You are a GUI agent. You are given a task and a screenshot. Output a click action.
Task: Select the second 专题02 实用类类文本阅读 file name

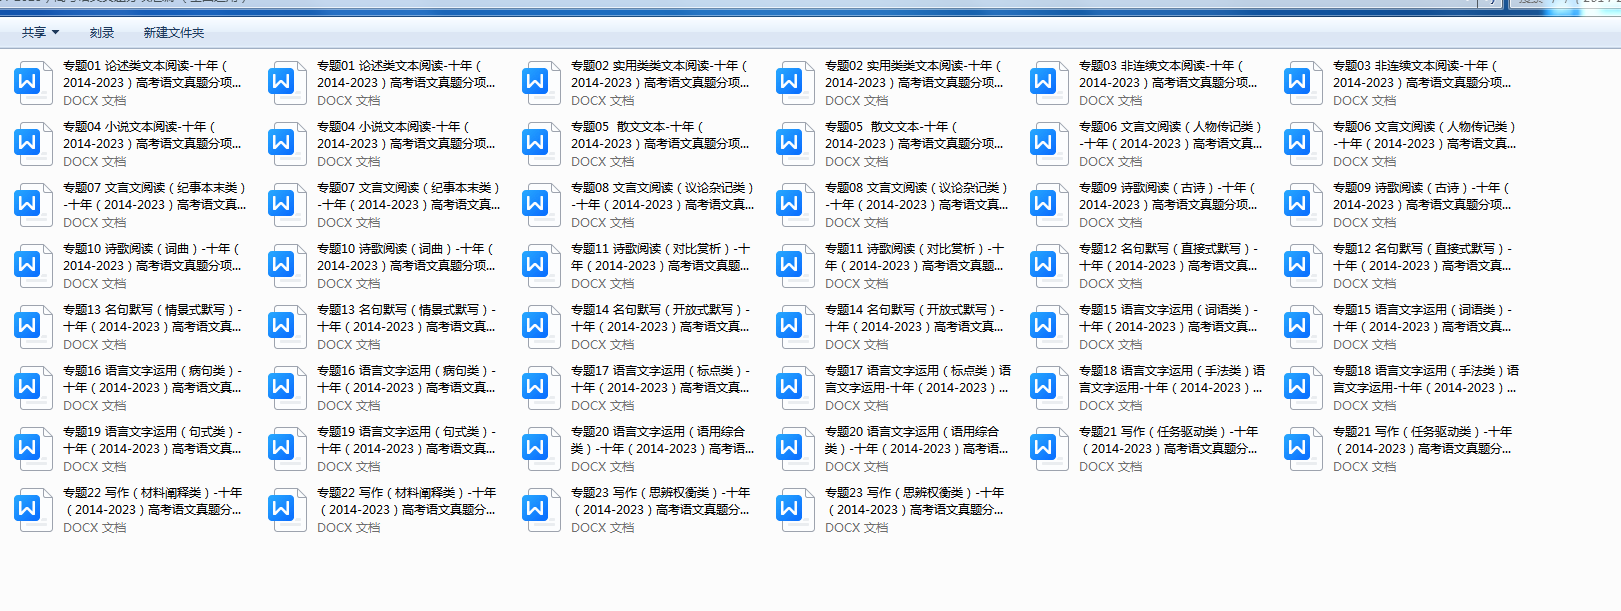point(914,74)
